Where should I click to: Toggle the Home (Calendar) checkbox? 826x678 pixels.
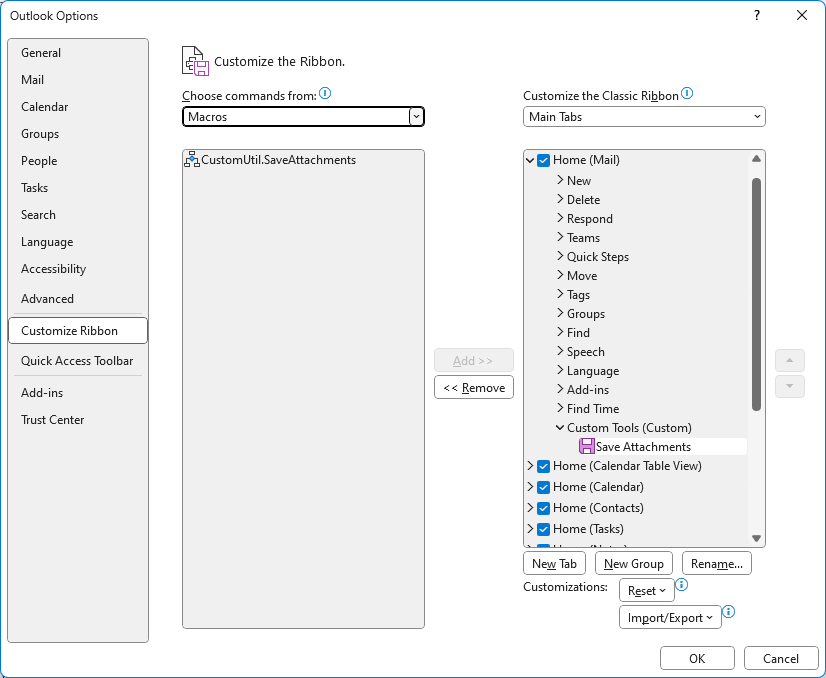pos(543,487)
